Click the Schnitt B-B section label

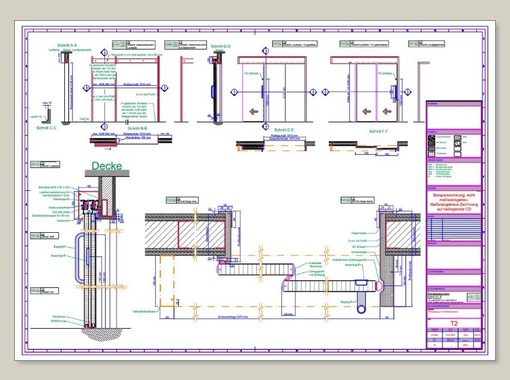pyautogui.click(x=137, y=128)
